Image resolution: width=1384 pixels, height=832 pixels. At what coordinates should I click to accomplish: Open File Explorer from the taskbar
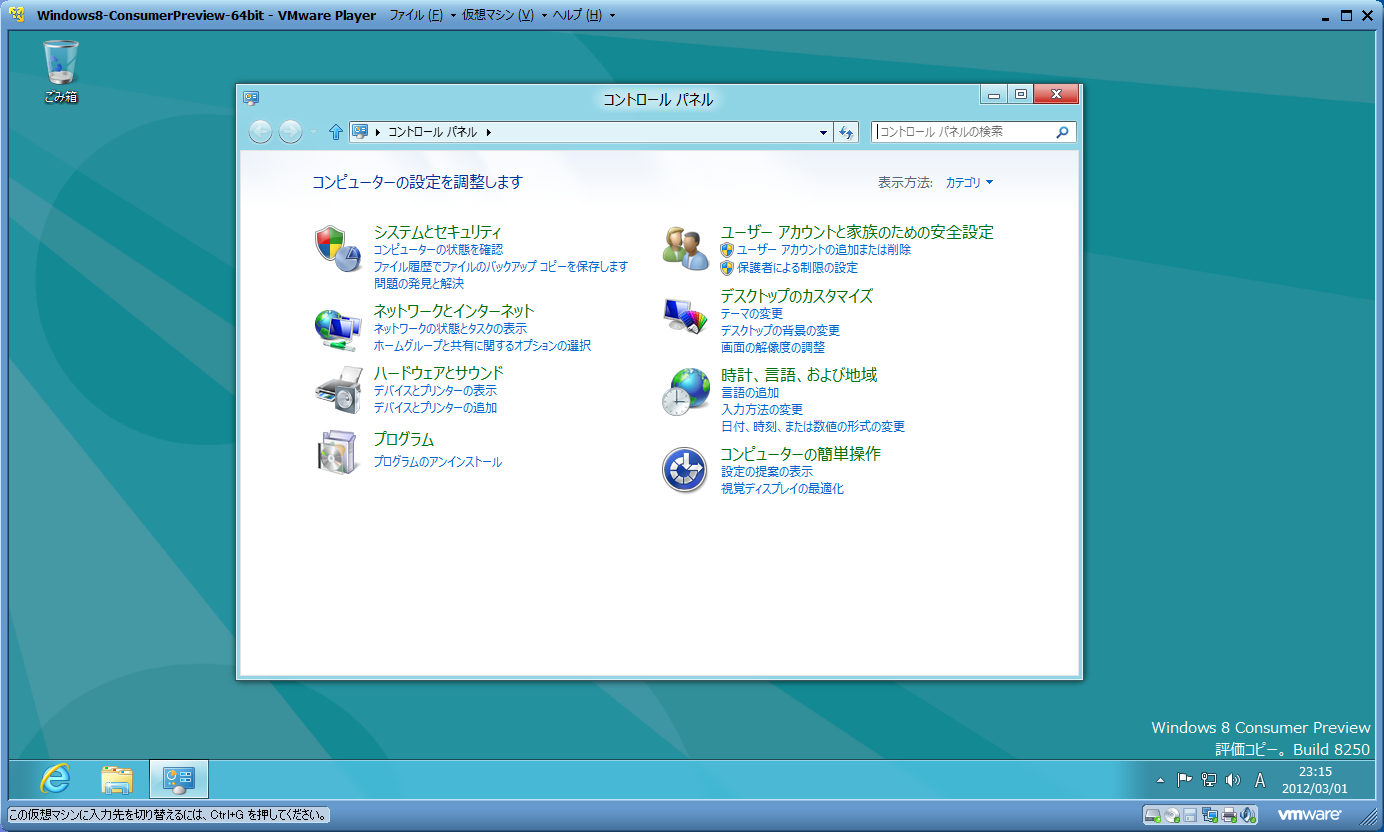117,779
